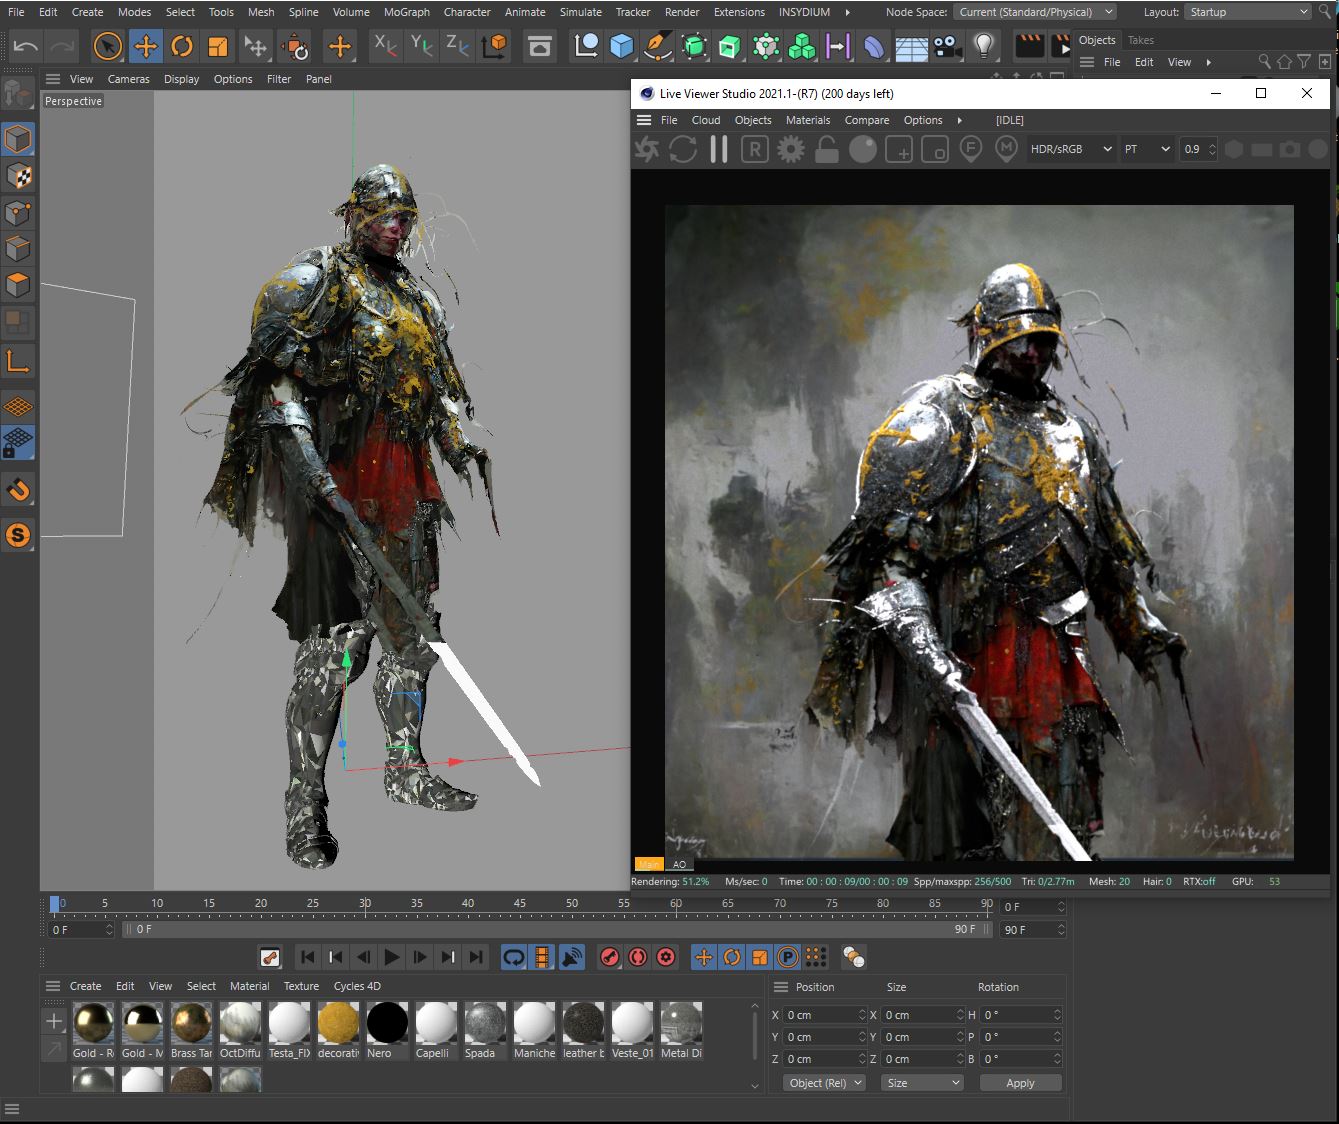Expand more items arrow in Live Viewer menu

[x=959, y=120]
